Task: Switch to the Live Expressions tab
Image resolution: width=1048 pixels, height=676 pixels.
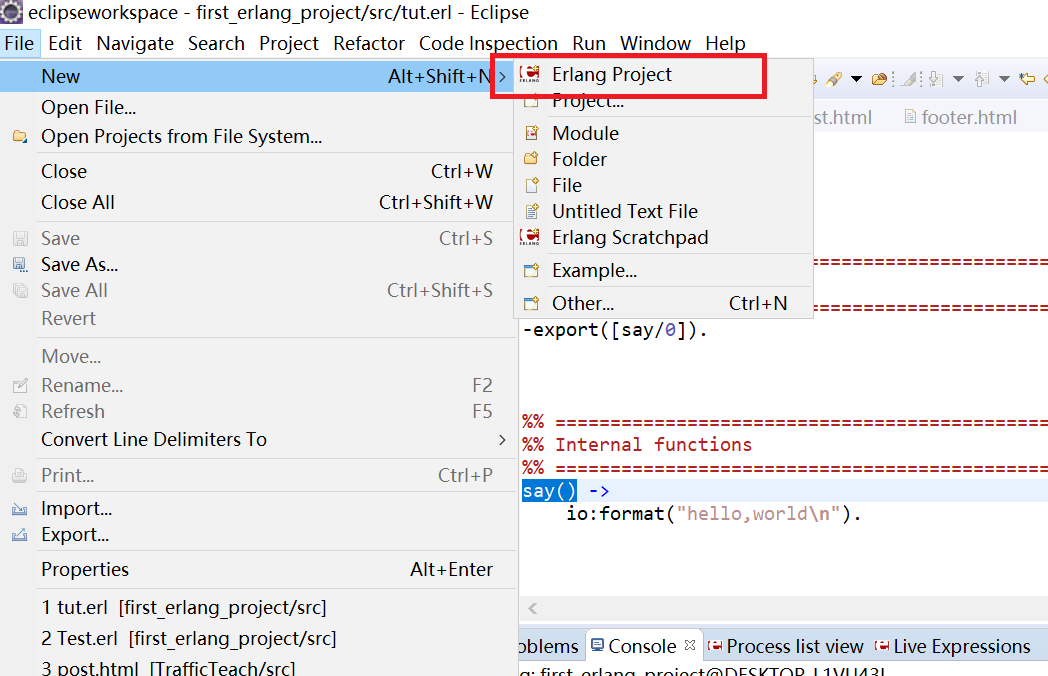Action: point(953,647)
